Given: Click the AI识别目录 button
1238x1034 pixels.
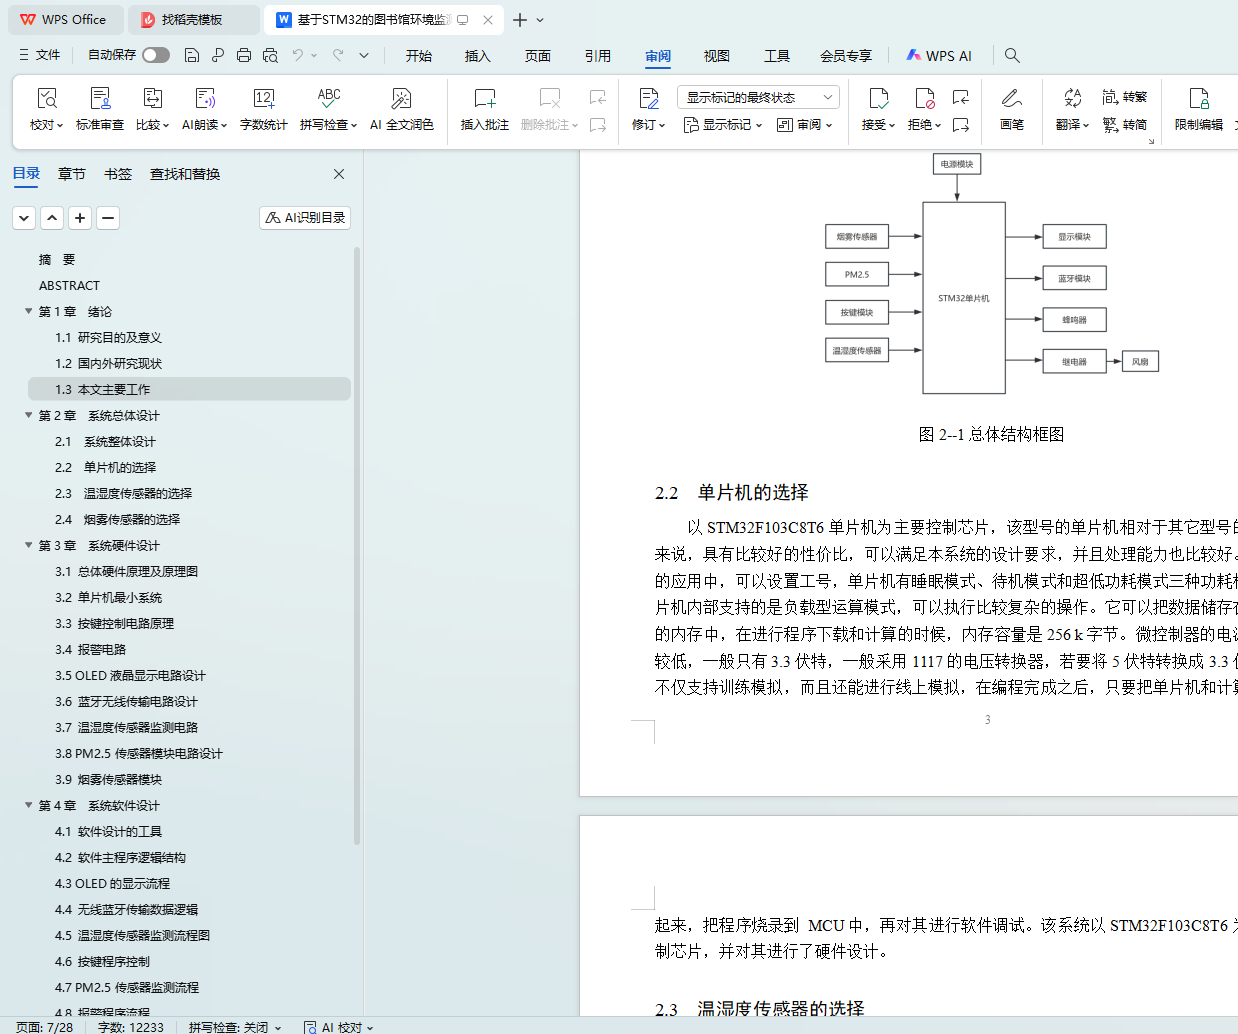Looking at the screenshot, I should [305, 217].
